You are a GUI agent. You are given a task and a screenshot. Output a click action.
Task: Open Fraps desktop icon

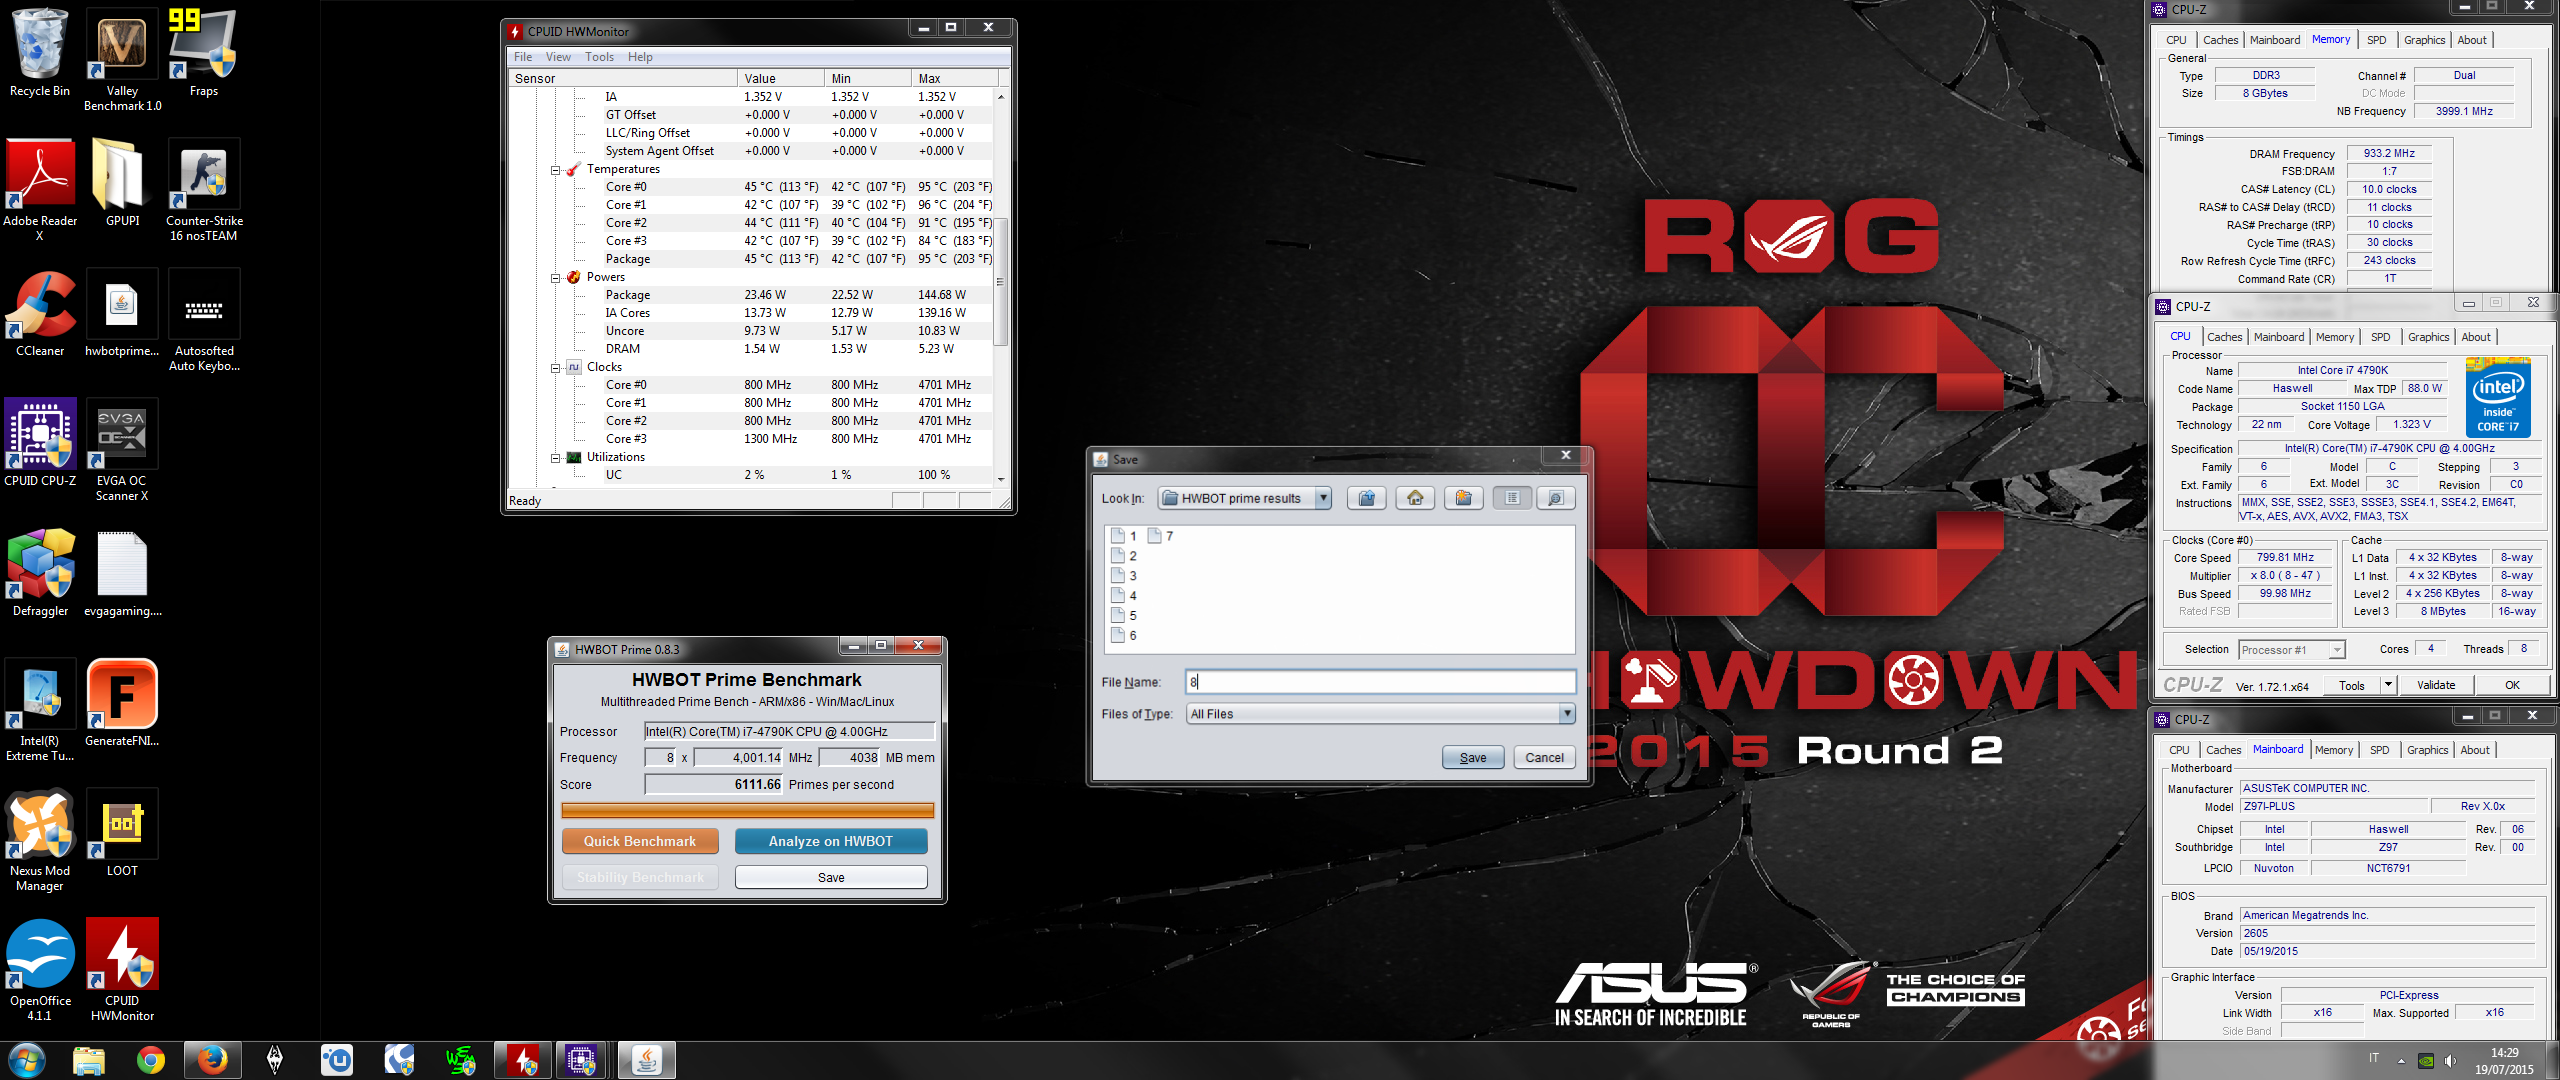coord(203,54)
